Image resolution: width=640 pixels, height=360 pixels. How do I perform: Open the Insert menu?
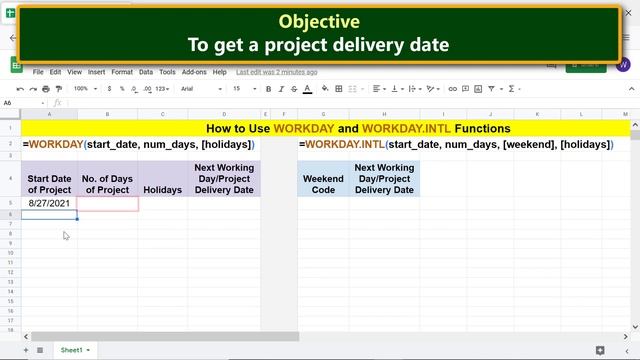pyautogui.click(x=96, y=72)
